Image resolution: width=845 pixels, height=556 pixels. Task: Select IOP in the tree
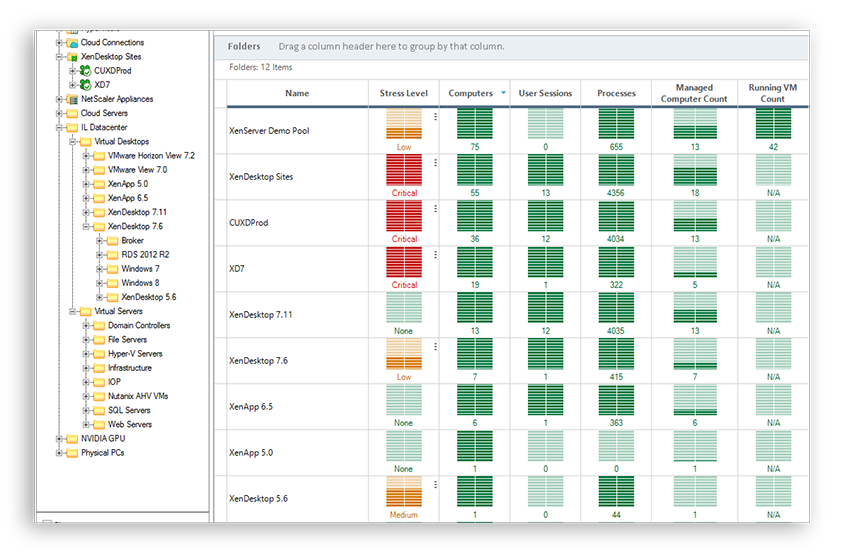click(114, 382)
